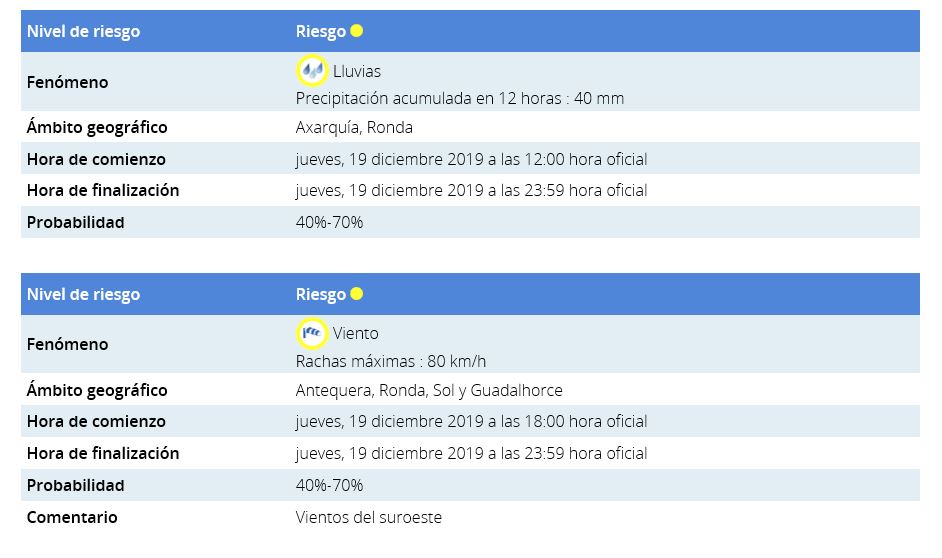Click the first Nivel de riesgo header
The image size is (942, 558).
click(84, 31)
